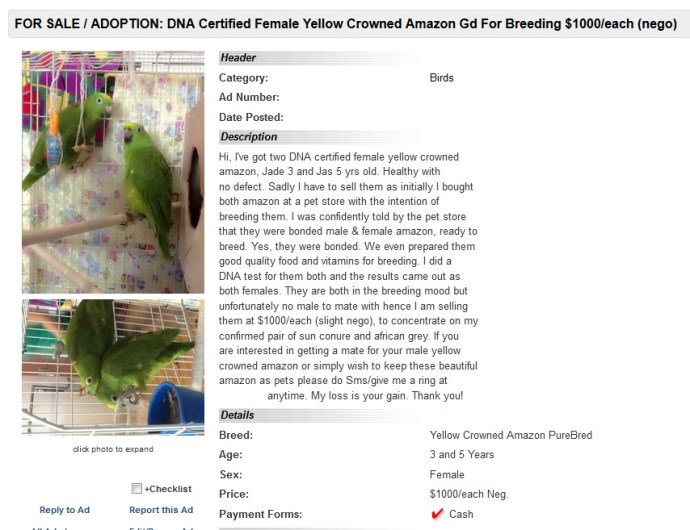Open the Reply to Ad link
The image size is (690, 530).
pos(64,510)
